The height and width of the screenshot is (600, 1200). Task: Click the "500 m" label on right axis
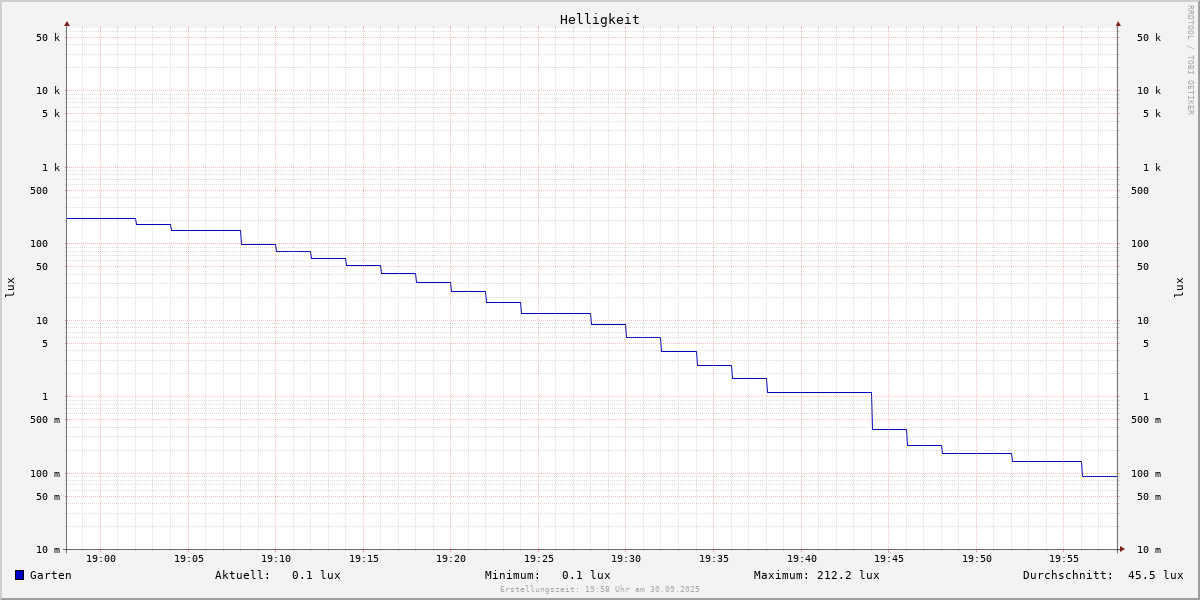pos(1146,420)
